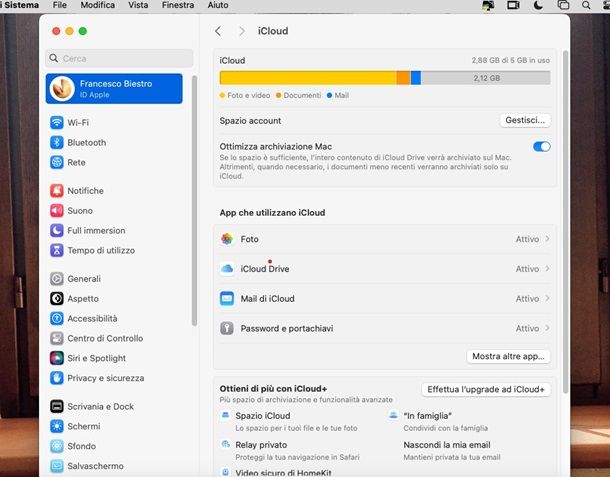Click the Relay privato icon
Viewport: 610px width, 477px height.
click(225, 444)
